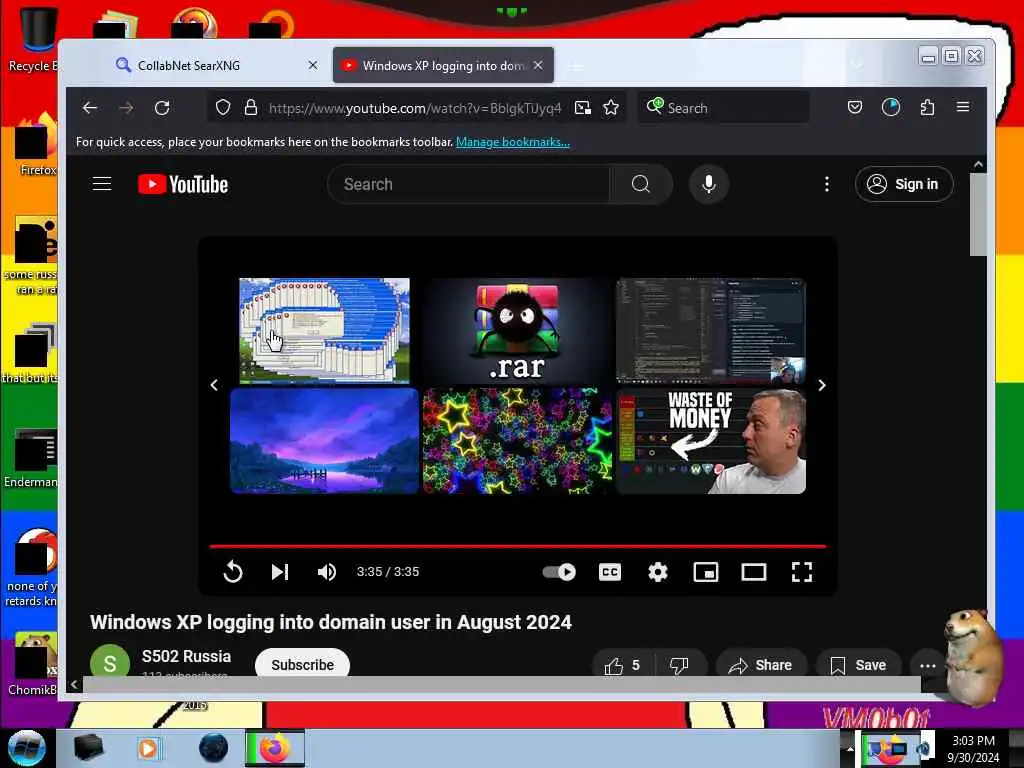Viewport: 1024px width, 768px height.
Task: Open the Firefox account profile icon
Action: pos(891,107)
